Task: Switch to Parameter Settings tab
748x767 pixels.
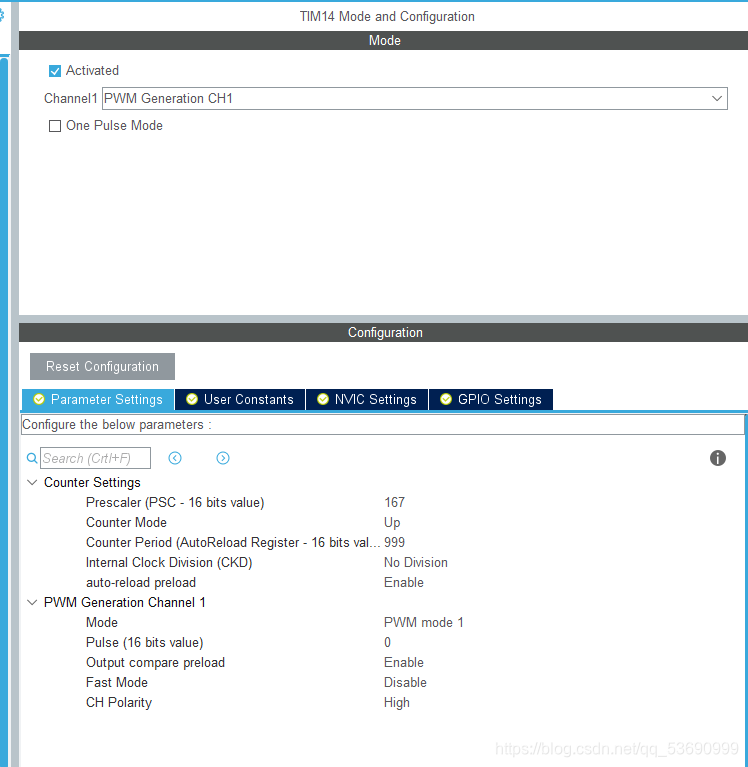Action: [x=98, y=399]
